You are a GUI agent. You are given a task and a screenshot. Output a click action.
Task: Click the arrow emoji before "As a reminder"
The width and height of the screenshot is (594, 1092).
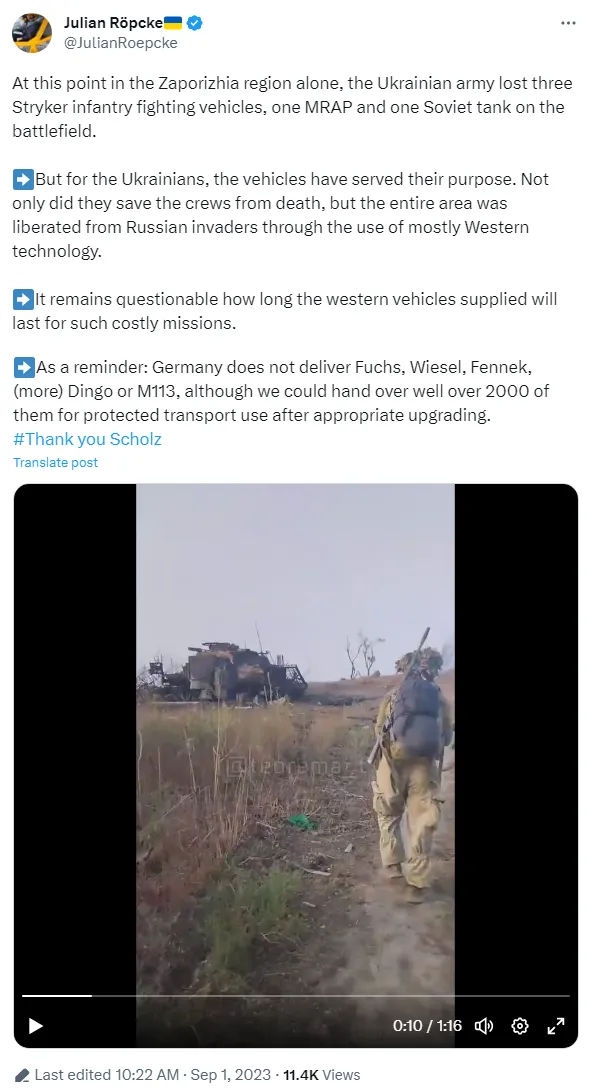pyautogui.click(x=24, y=367)
